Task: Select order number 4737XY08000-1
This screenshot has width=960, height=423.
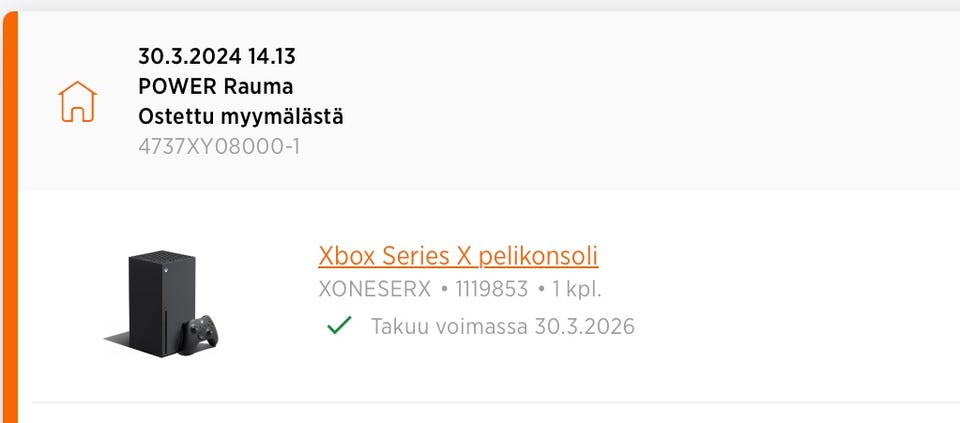Action: (219, 146)
